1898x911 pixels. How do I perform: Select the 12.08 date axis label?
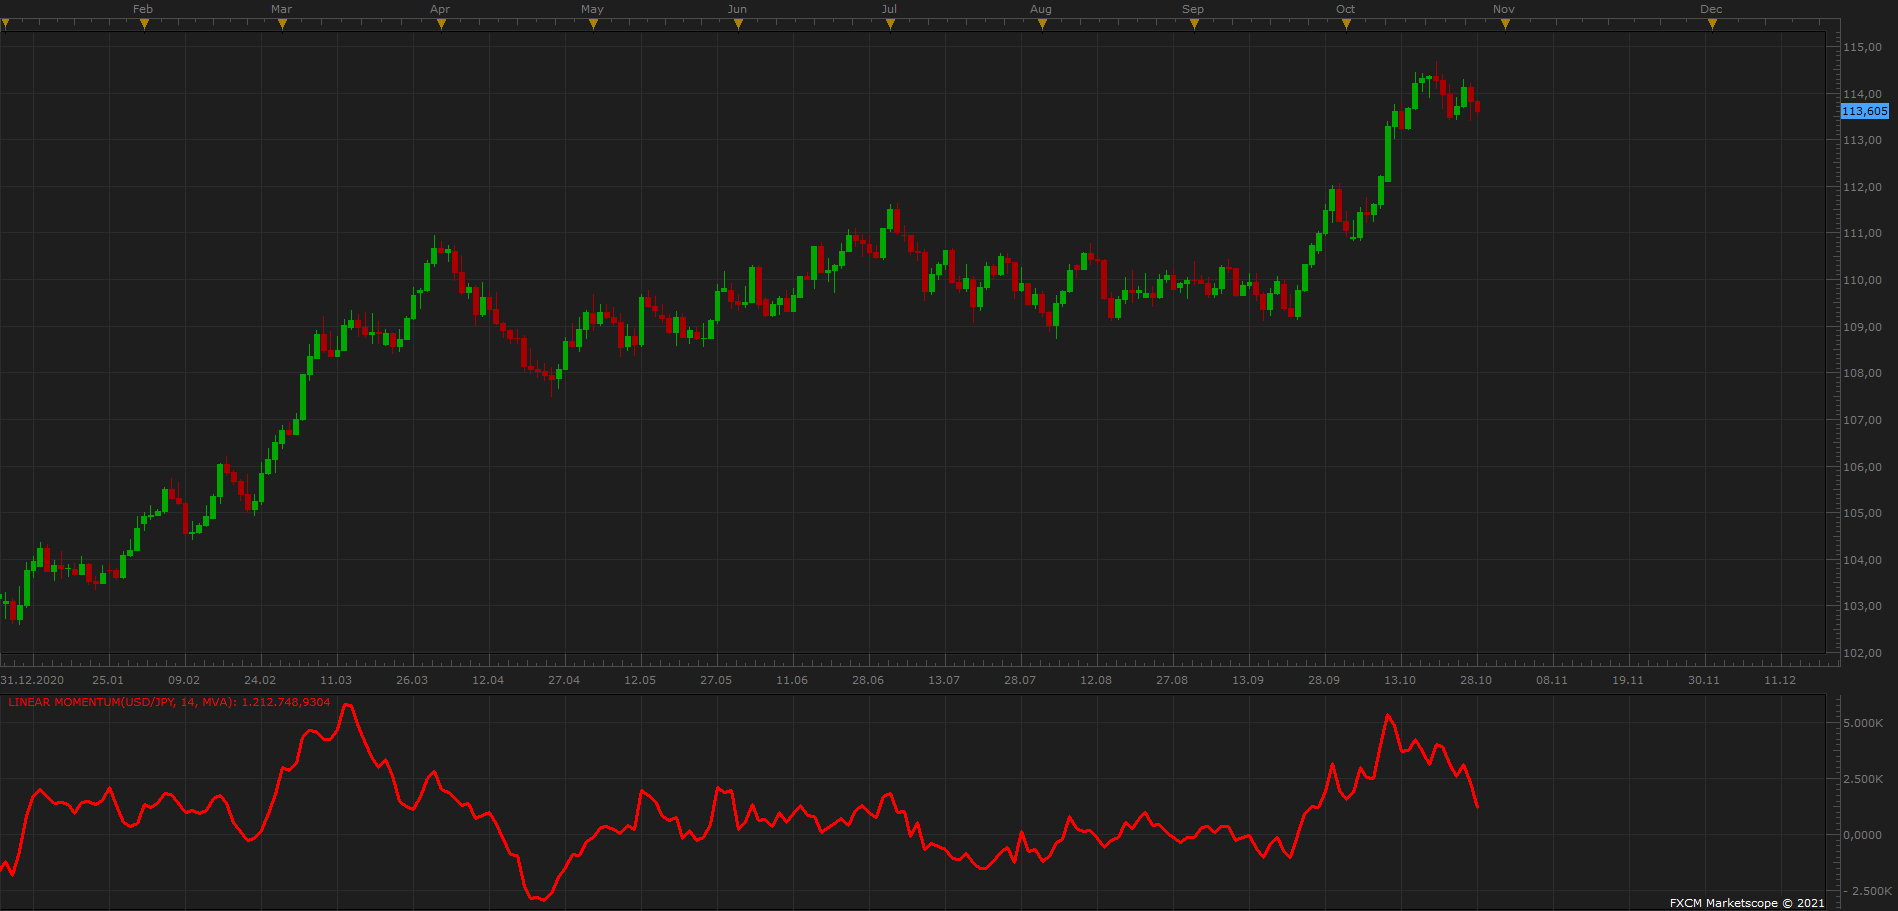[x=1096, y=680]
